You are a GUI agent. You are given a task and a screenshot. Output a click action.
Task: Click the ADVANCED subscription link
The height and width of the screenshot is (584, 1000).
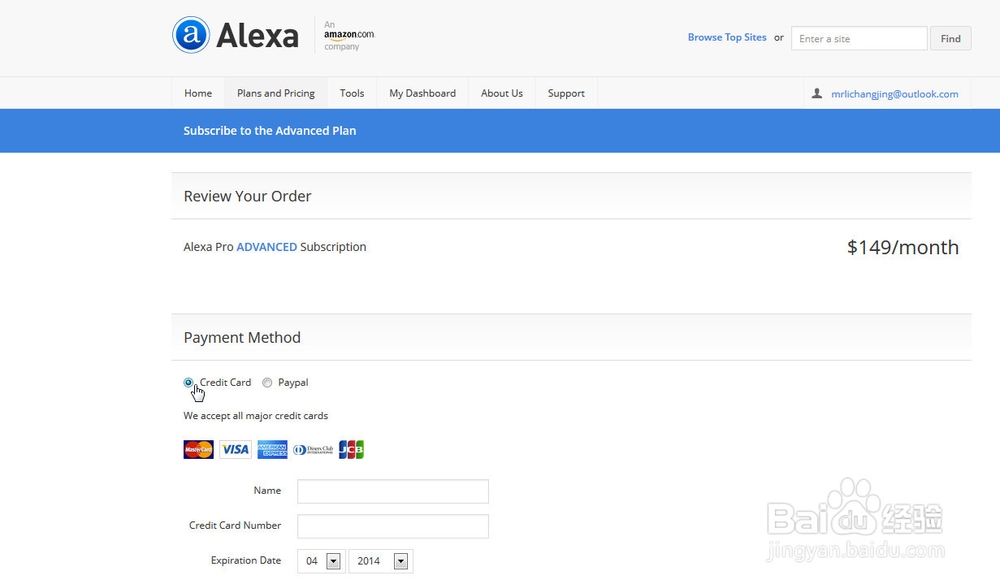267,247
